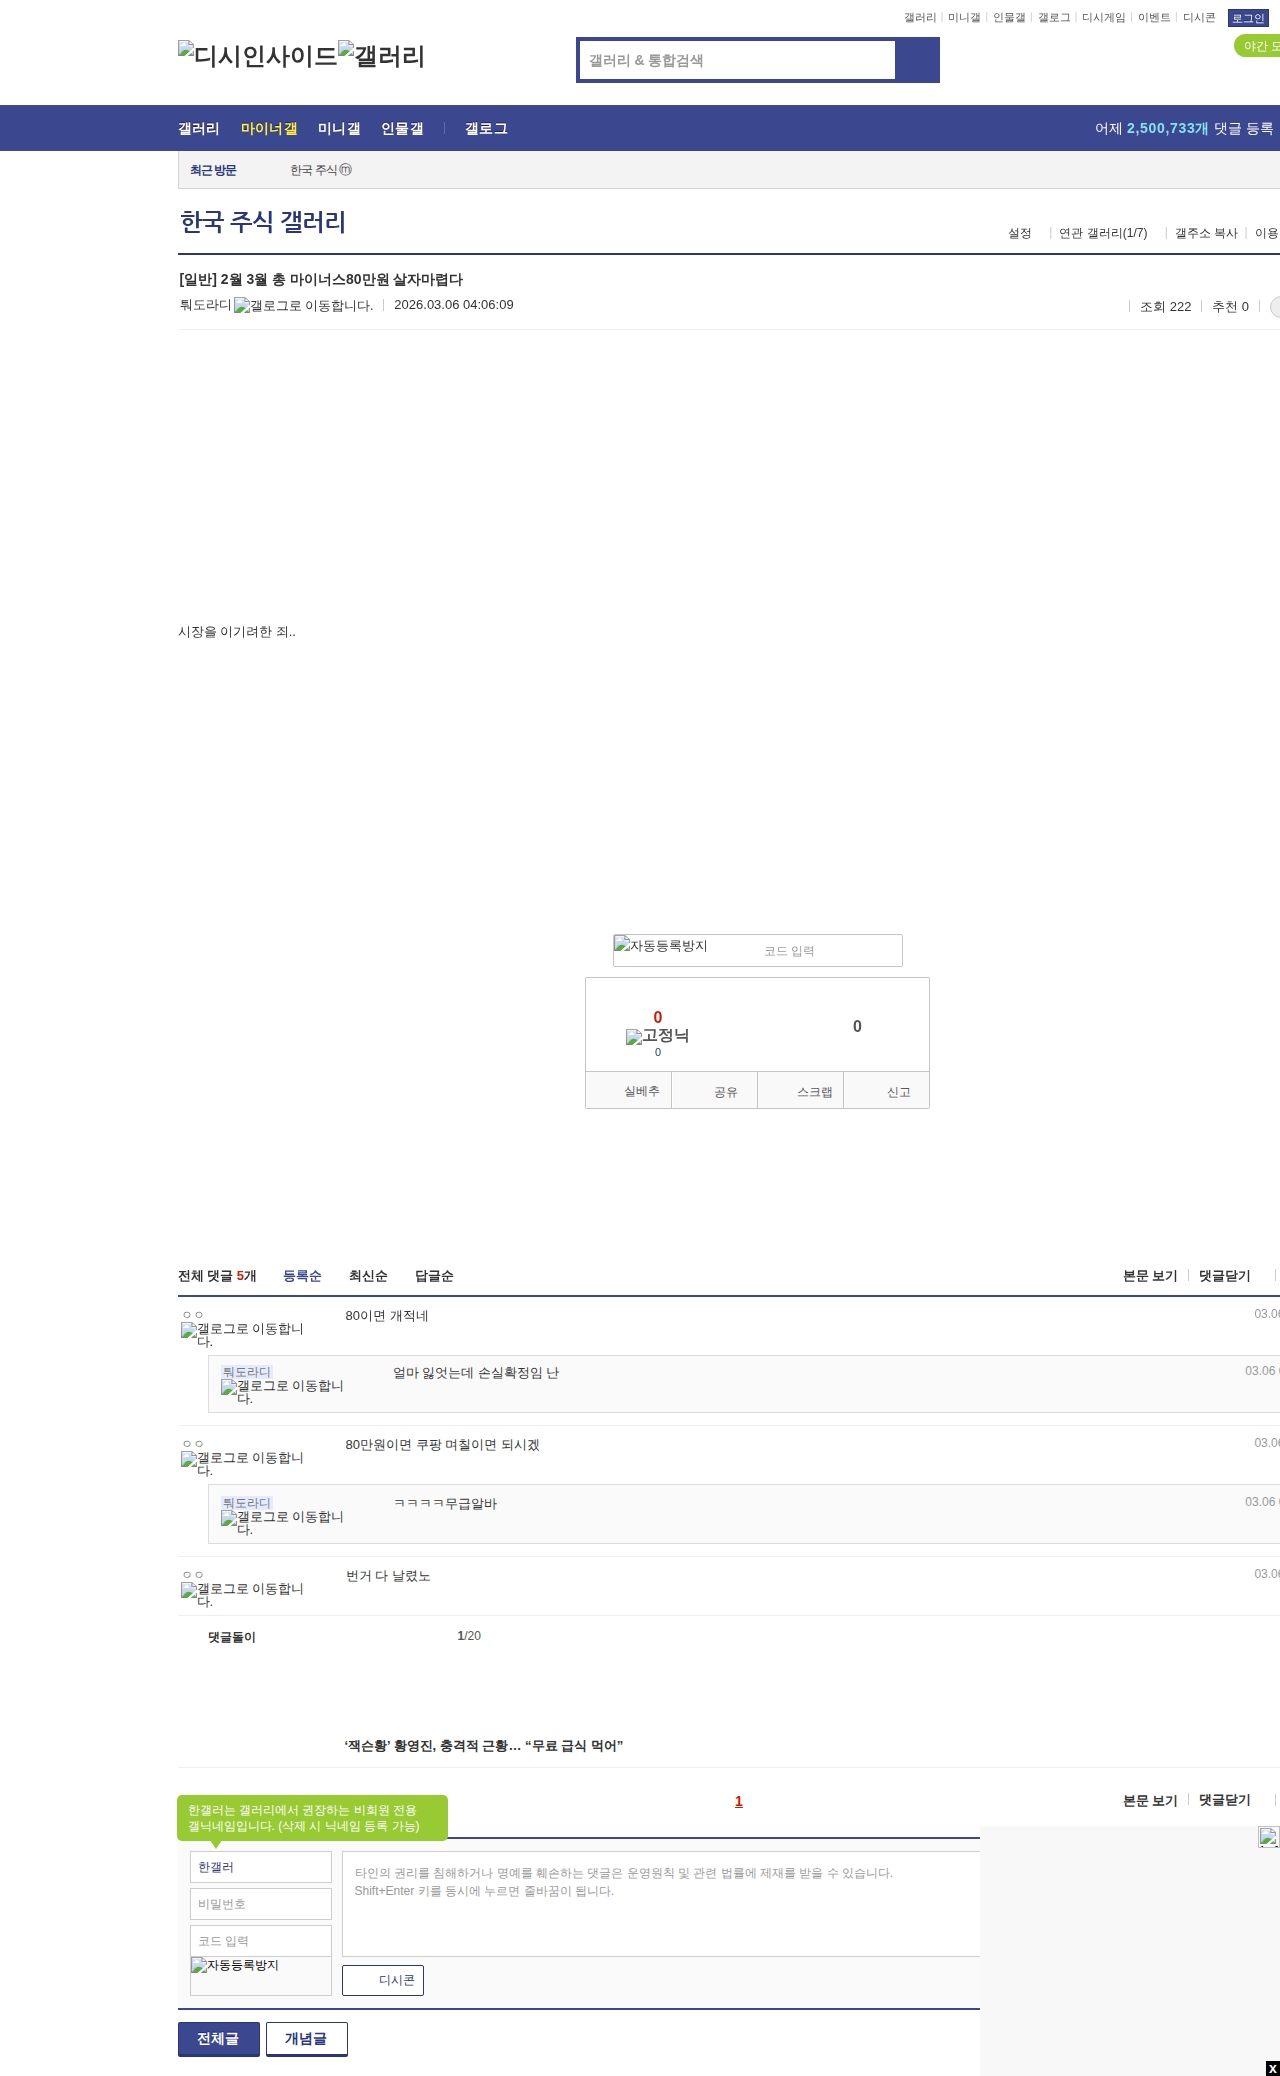Open gallog icon on reply '얼마 잃엇는데 손실확정임 난'

(282, 1392)
